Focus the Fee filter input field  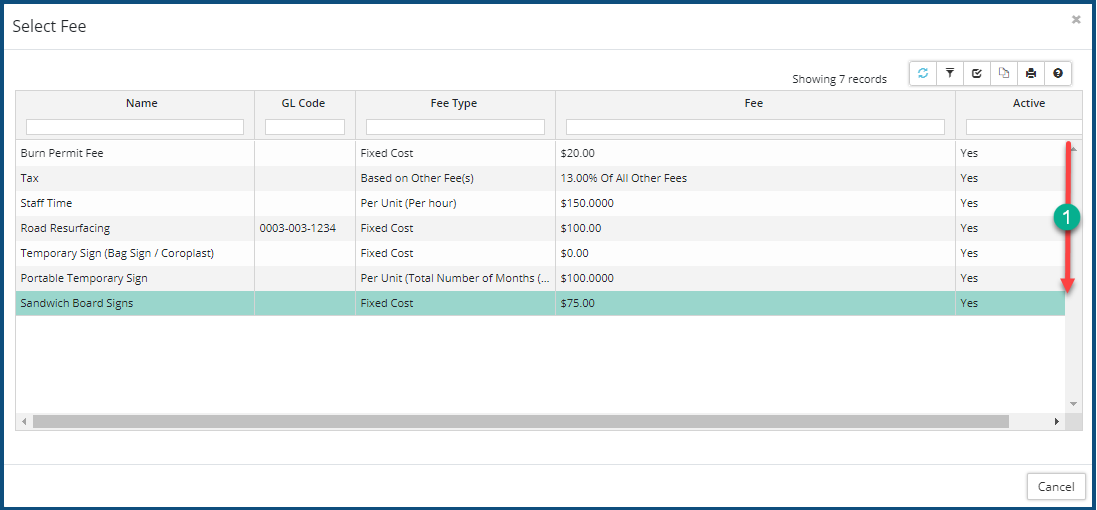(755, 127)
